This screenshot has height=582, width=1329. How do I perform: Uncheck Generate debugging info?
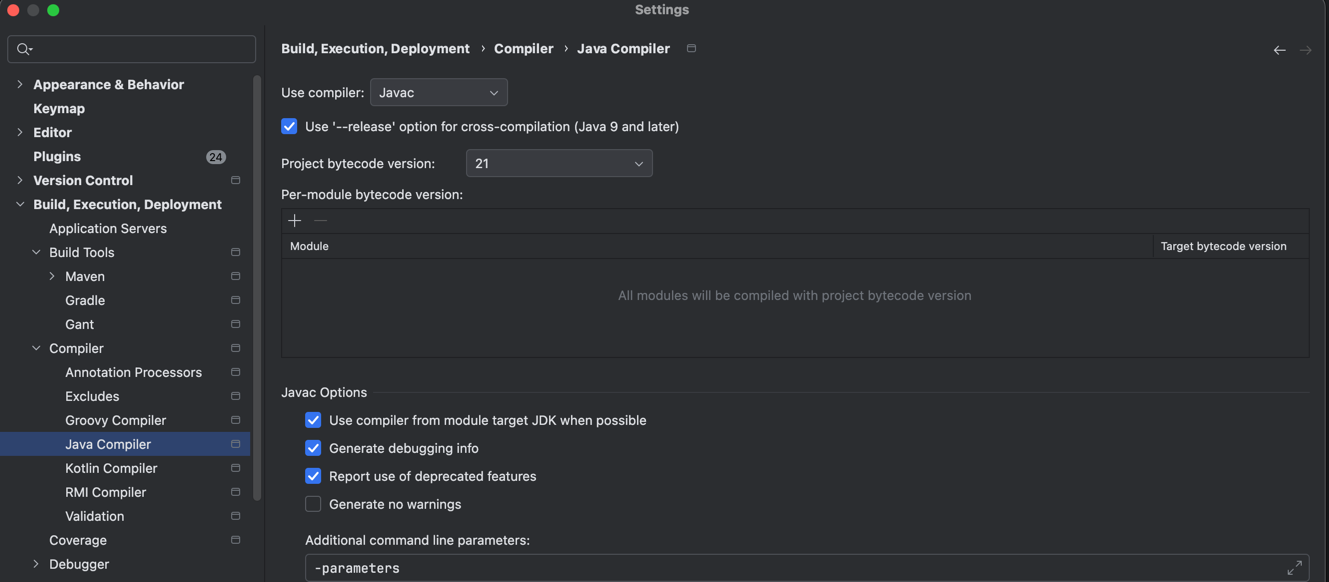coord(314,449)
